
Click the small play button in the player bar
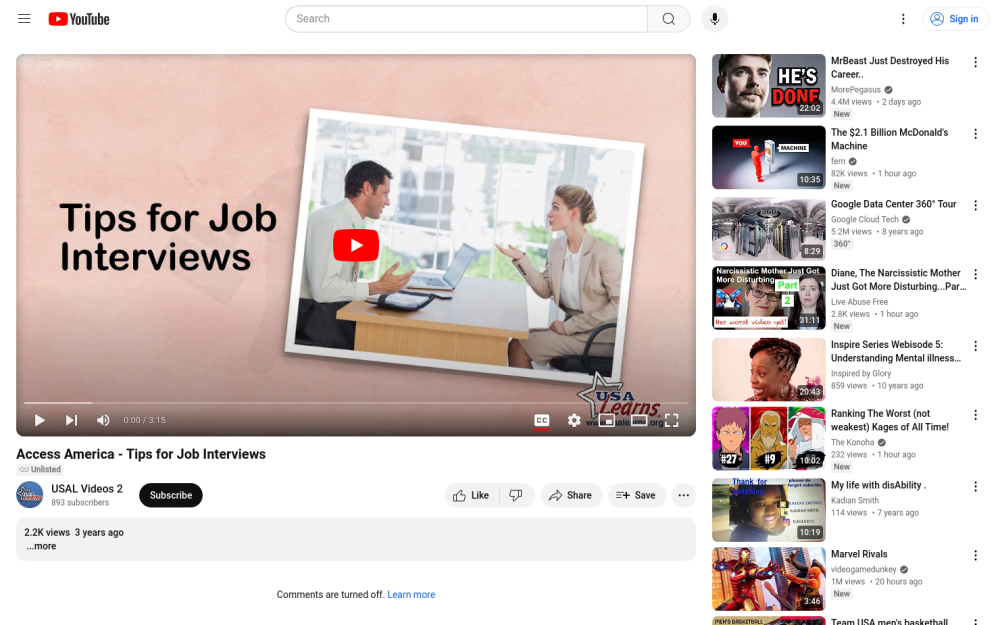coord(40,420)
